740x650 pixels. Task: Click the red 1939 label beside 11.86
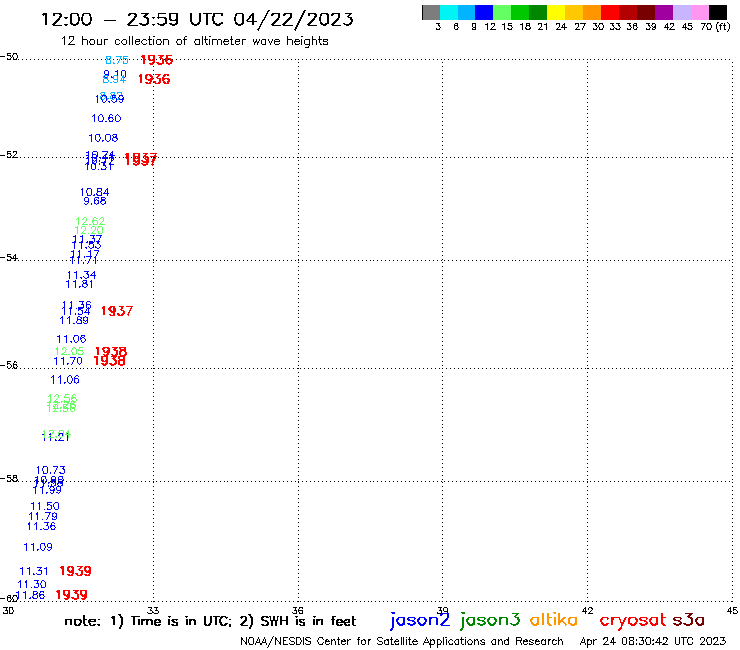(x=71, y=595)
